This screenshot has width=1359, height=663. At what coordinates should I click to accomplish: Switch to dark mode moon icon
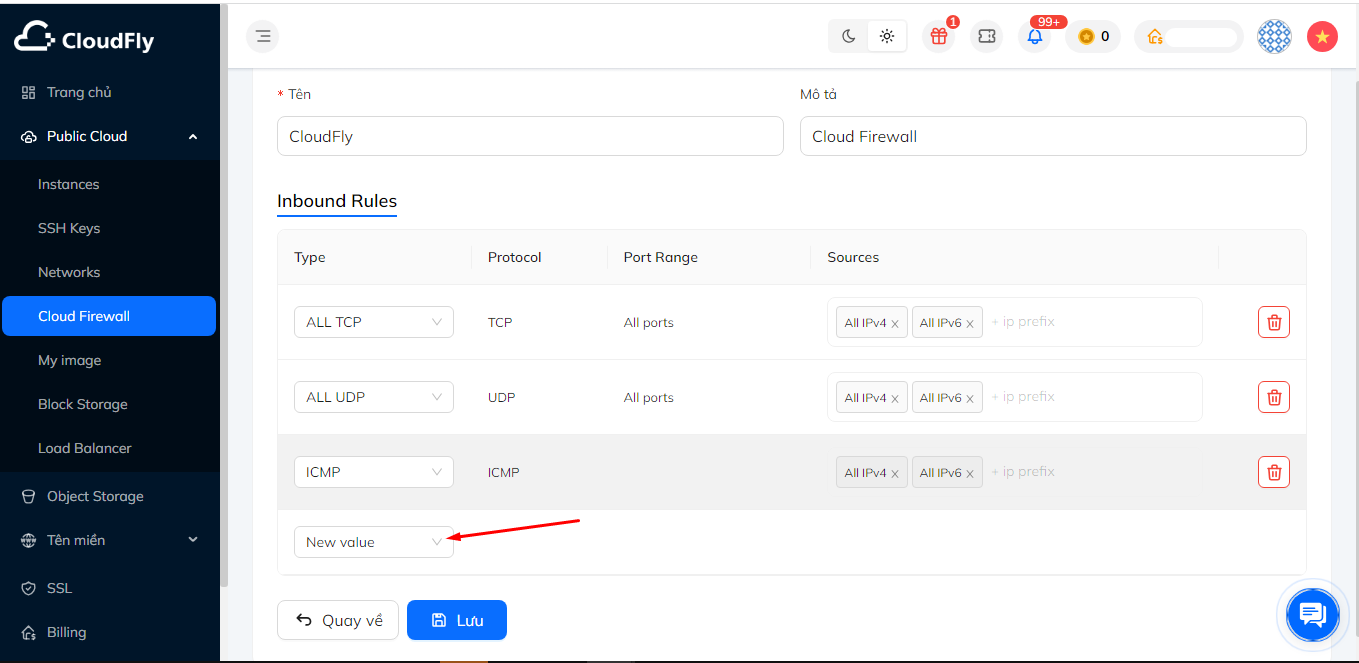(848, 37)
